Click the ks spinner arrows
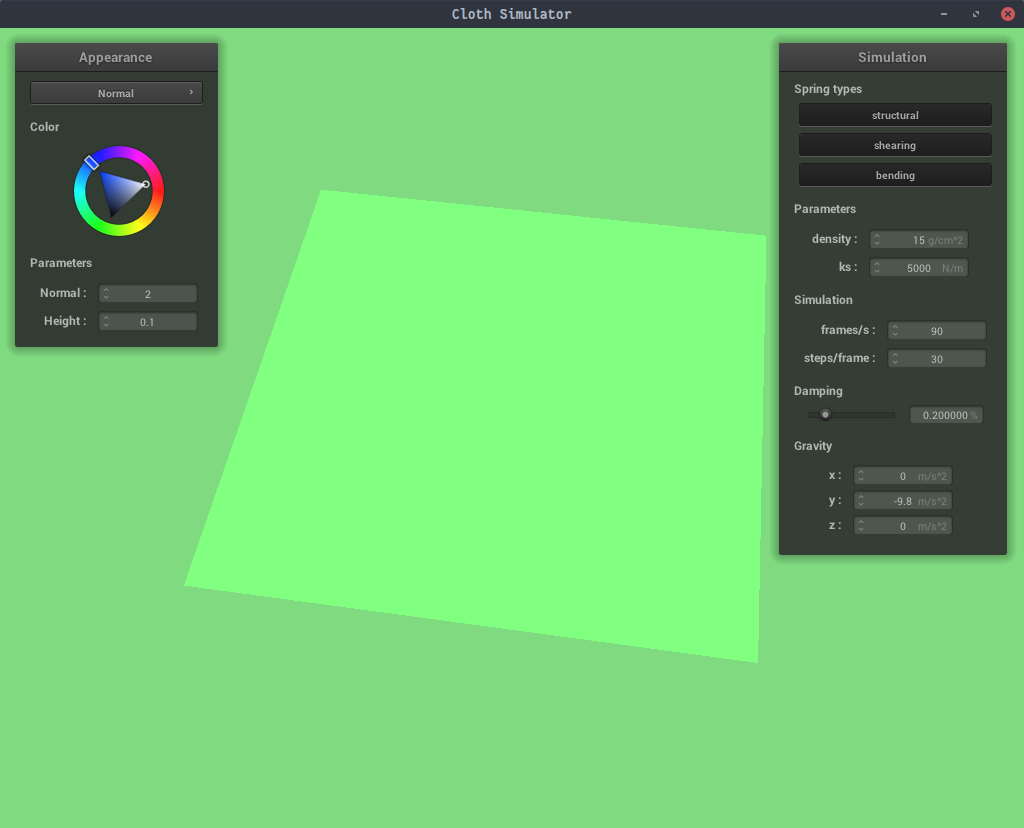The height and width of the screenshot is (828, 1024). tap(877, 268)
